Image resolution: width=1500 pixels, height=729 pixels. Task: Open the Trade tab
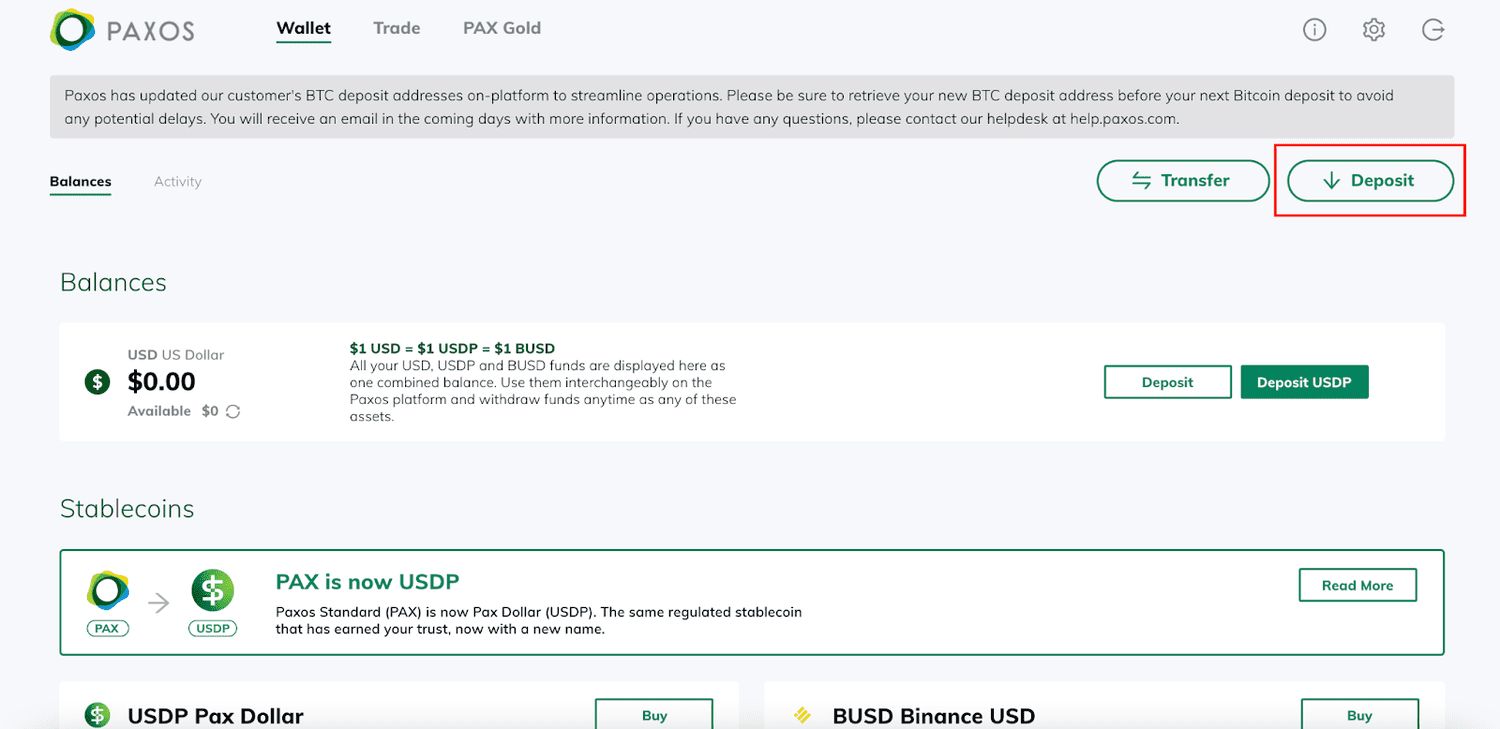click(397, 28)
